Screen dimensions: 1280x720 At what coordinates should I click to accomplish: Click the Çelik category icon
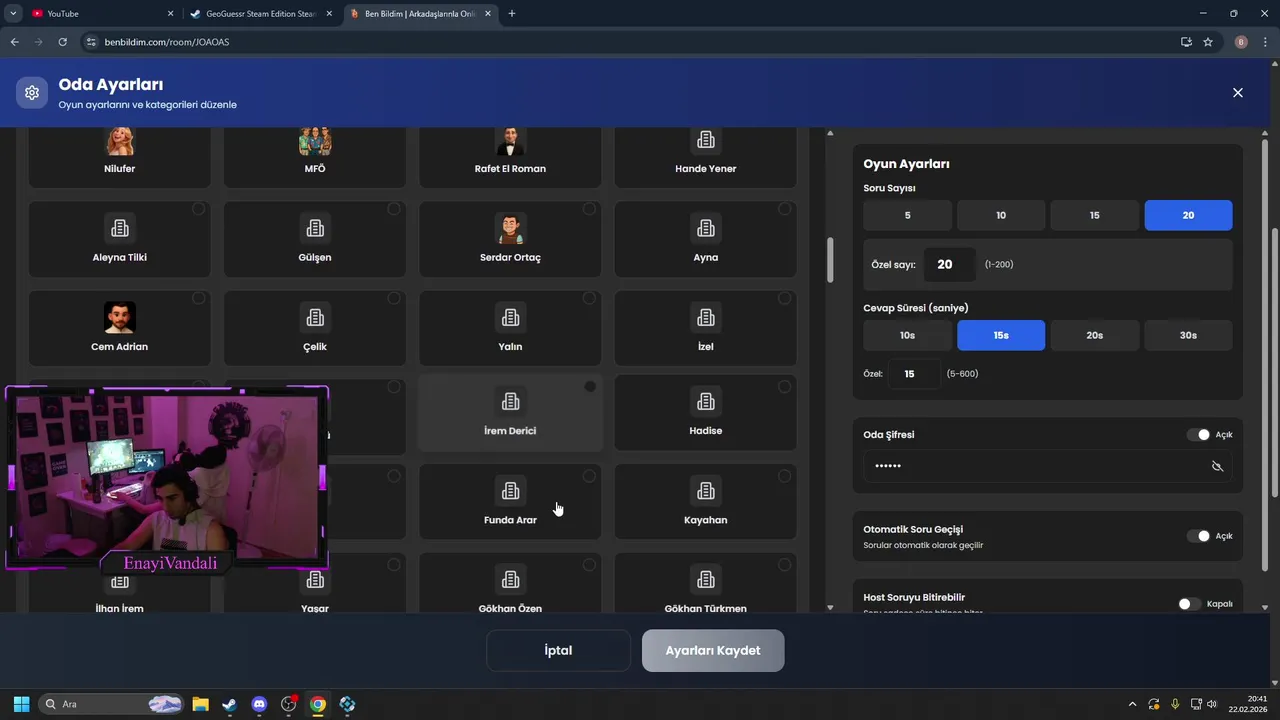point(315,318)
